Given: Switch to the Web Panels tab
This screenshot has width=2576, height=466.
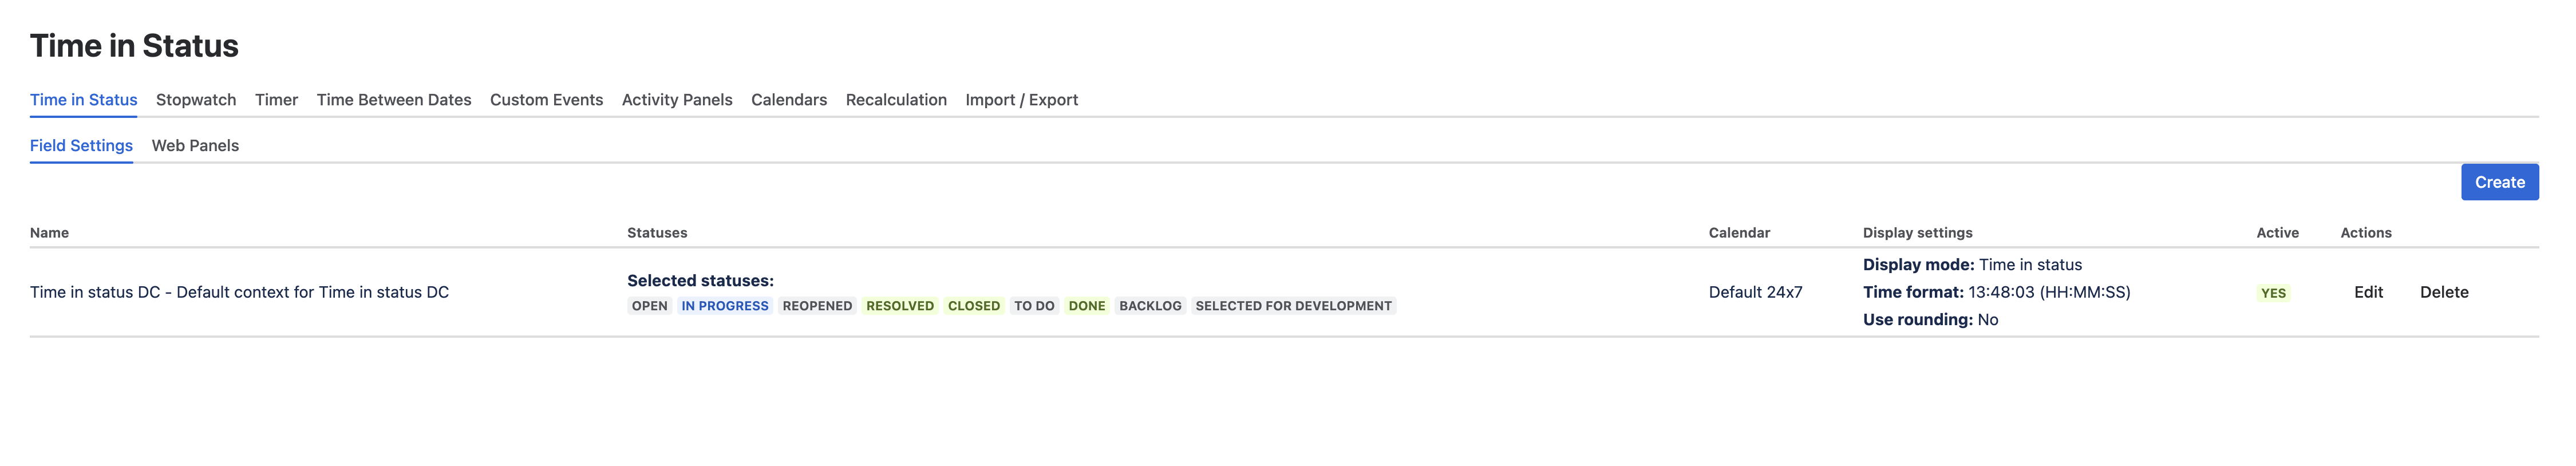Looking at the screenshot, I should [195, 145].
